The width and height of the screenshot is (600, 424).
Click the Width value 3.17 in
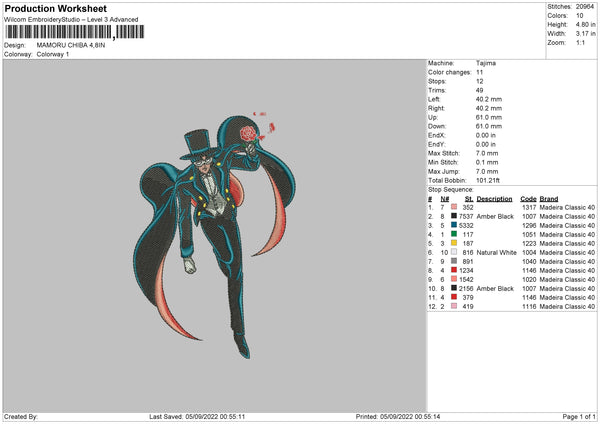coord(586,34)
